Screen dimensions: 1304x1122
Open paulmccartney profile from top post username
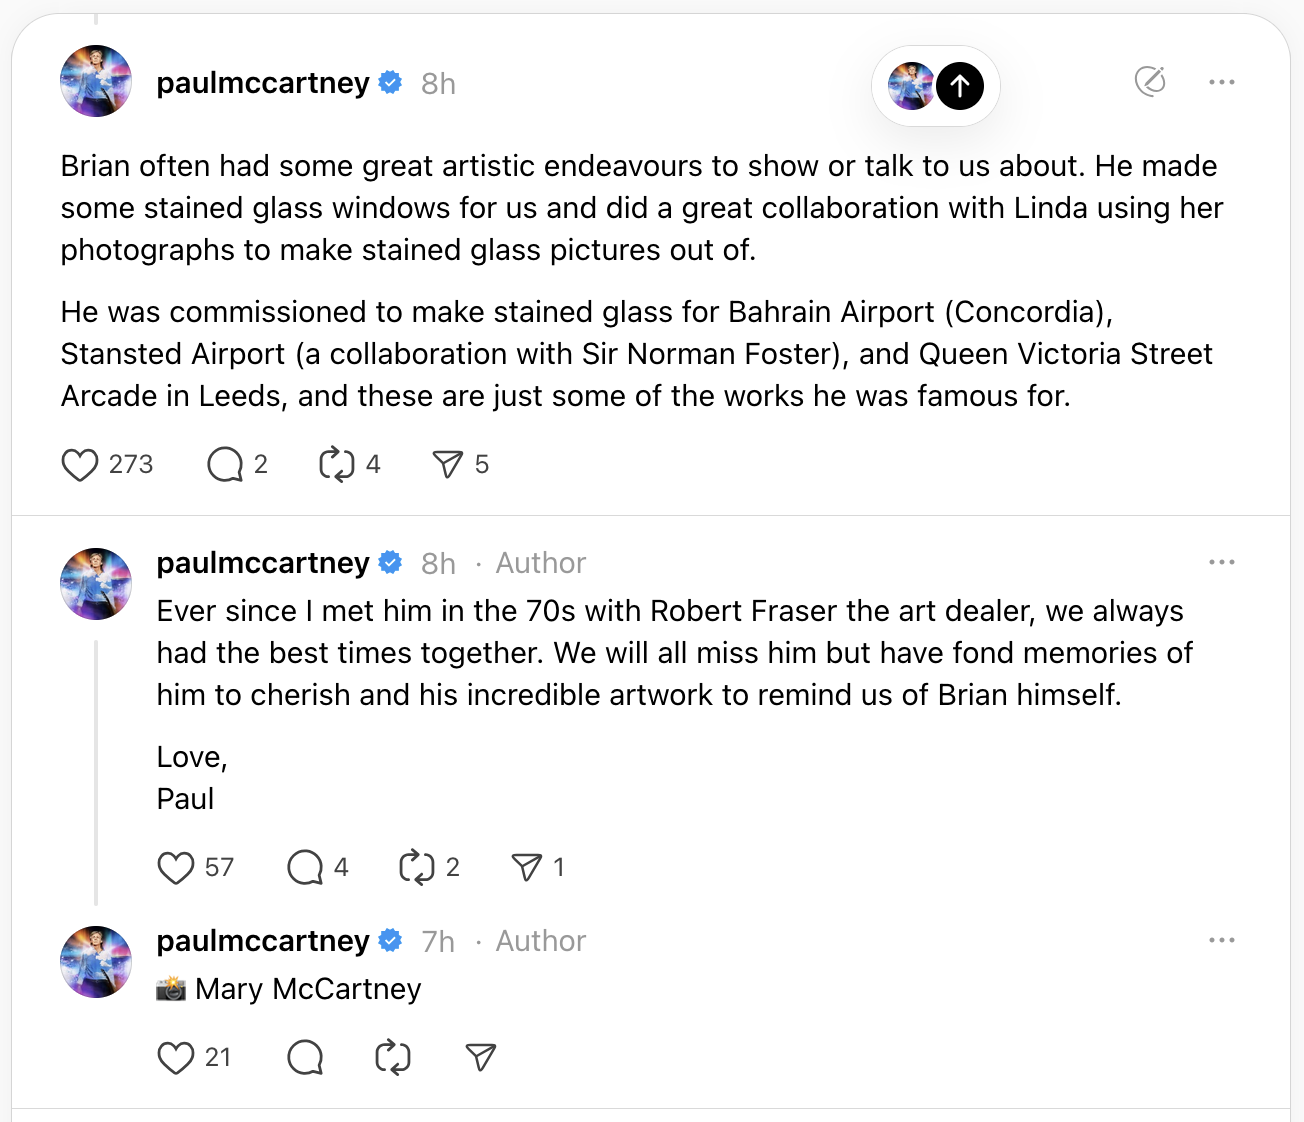[x=263, y=83]
